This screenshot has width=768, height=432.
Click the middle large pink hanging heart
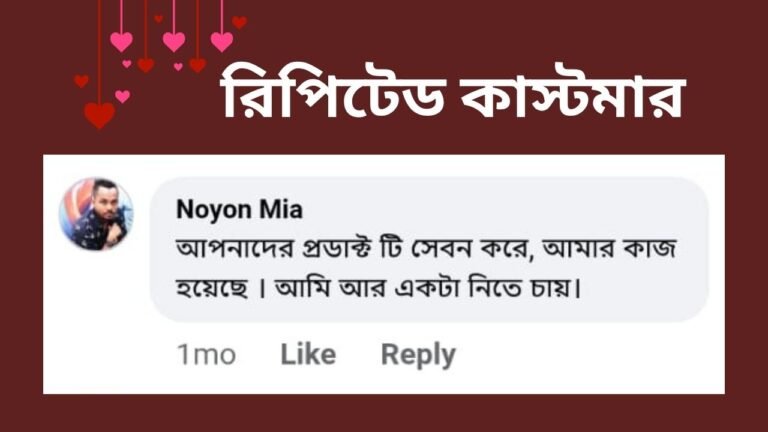pyautogui.click(x=174, y=41)
